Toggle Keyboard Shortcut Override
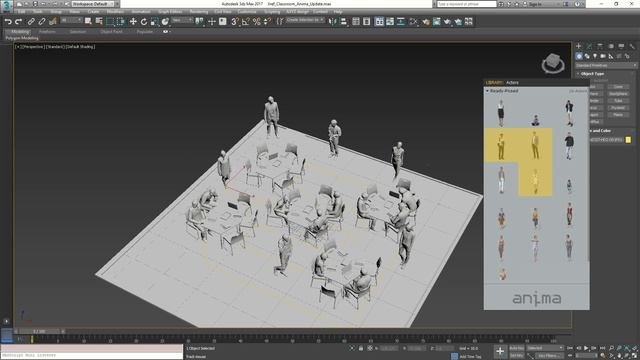 [x=222, y=22]
